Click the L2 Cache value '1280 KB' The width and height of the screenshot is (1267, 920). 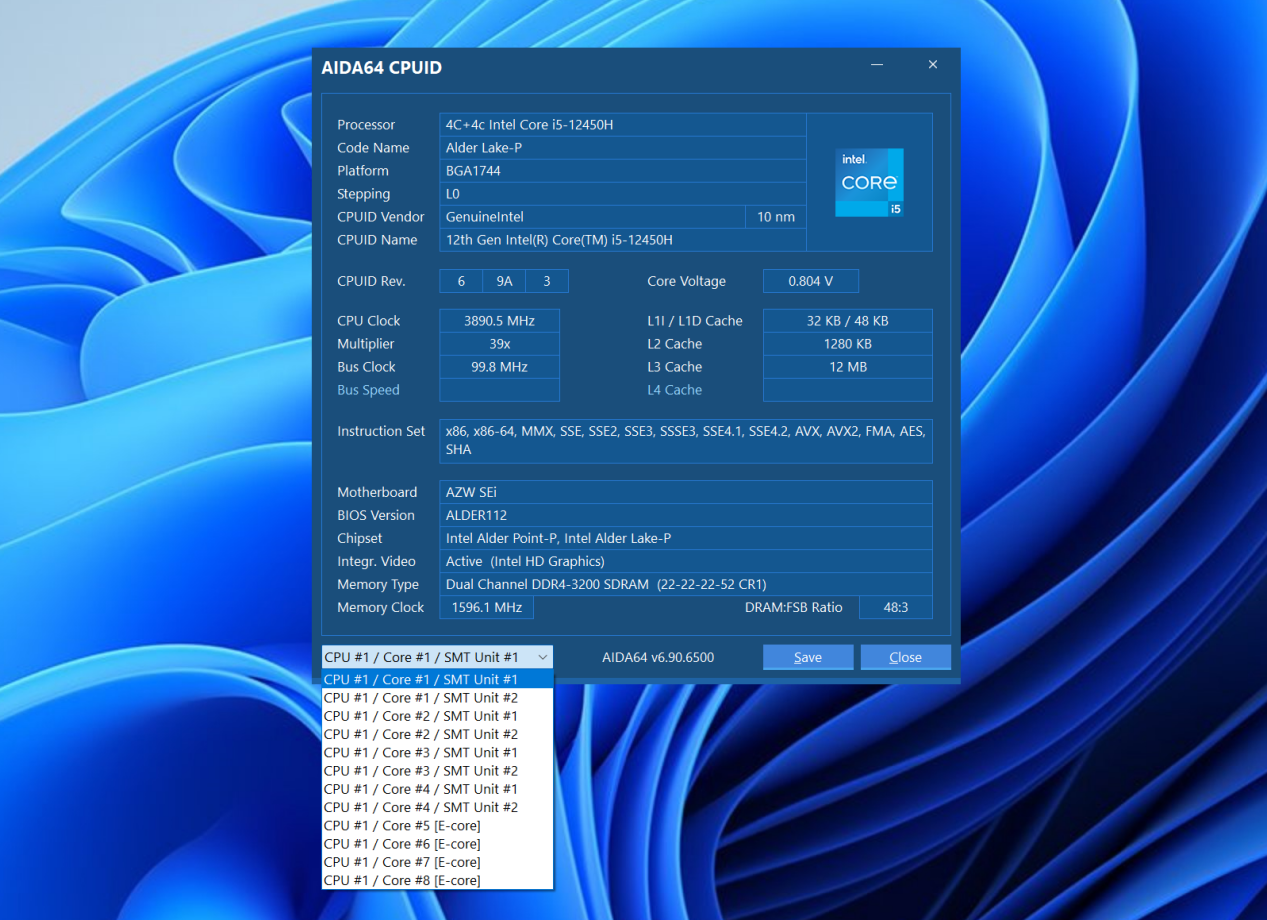(x=848, y=344)
